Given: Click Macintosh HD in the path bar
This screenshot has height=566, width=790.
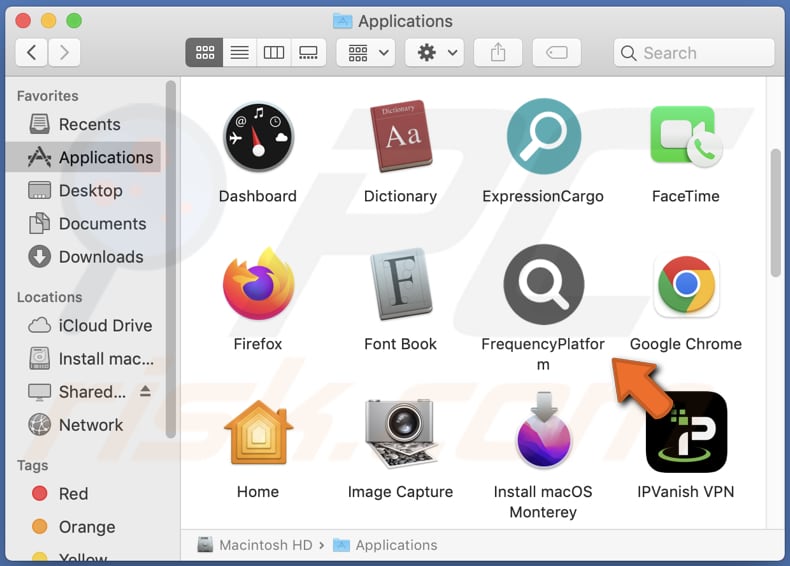Looking at the screenshot, I should (x=254, y=545).
